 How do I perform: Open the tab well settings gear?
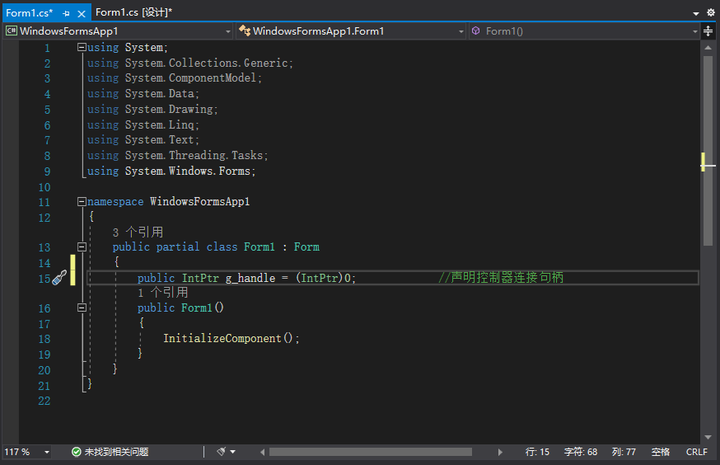tap(711, 13)
